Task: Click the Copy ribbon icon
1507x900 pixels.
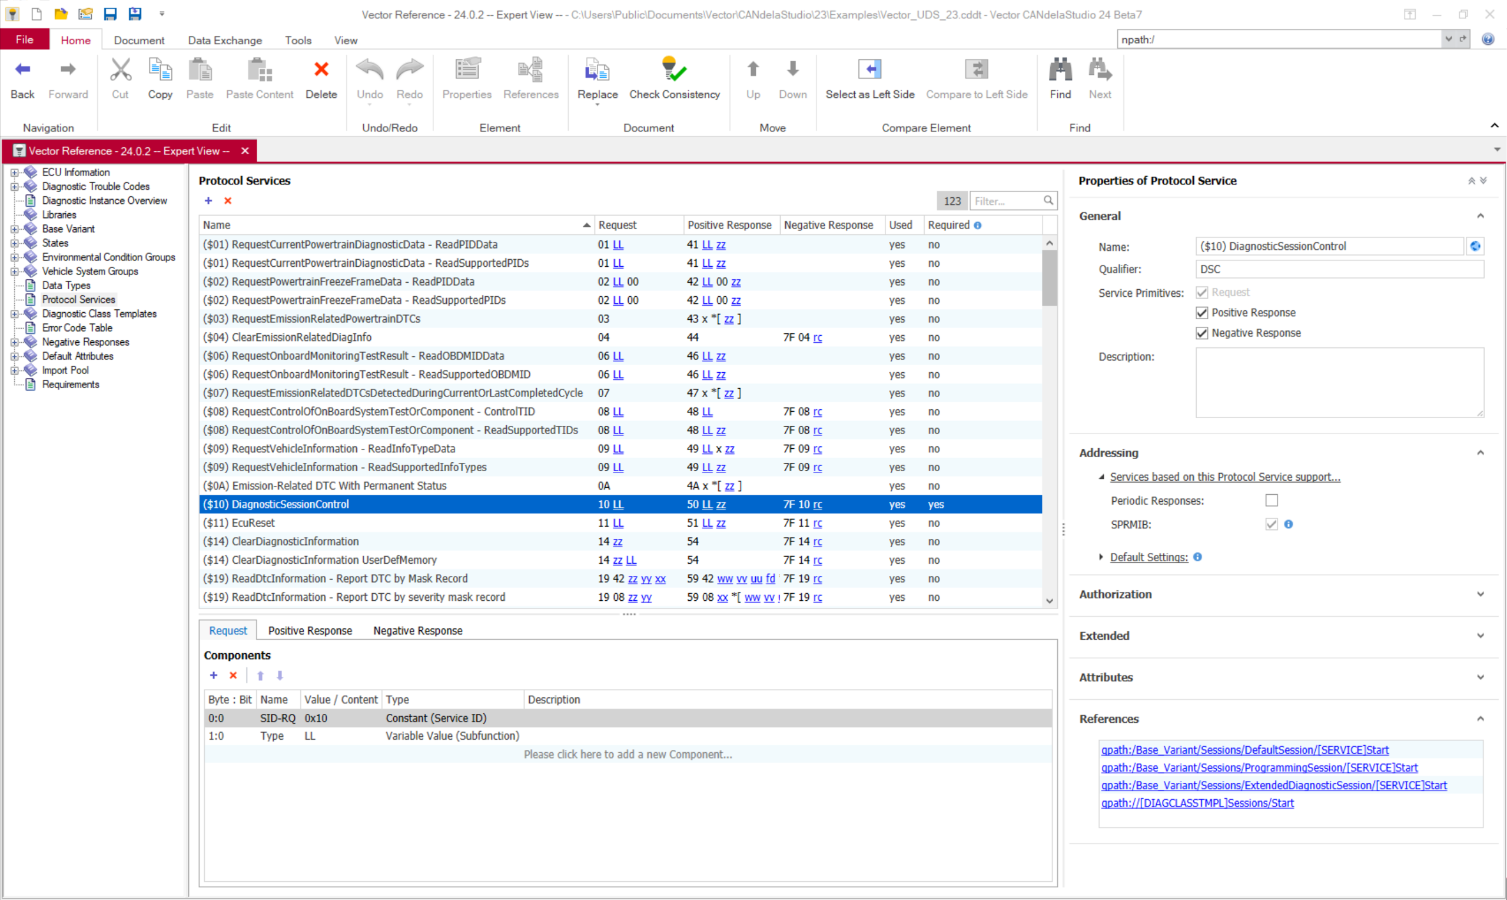Action: (160, 70)
